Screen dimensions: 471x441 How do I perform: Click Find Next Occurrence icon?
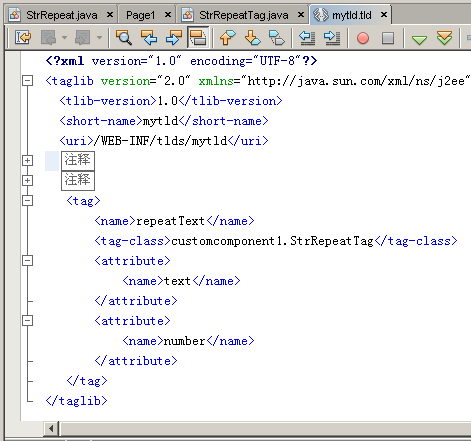pyautogui.click(x=173, y=37)
